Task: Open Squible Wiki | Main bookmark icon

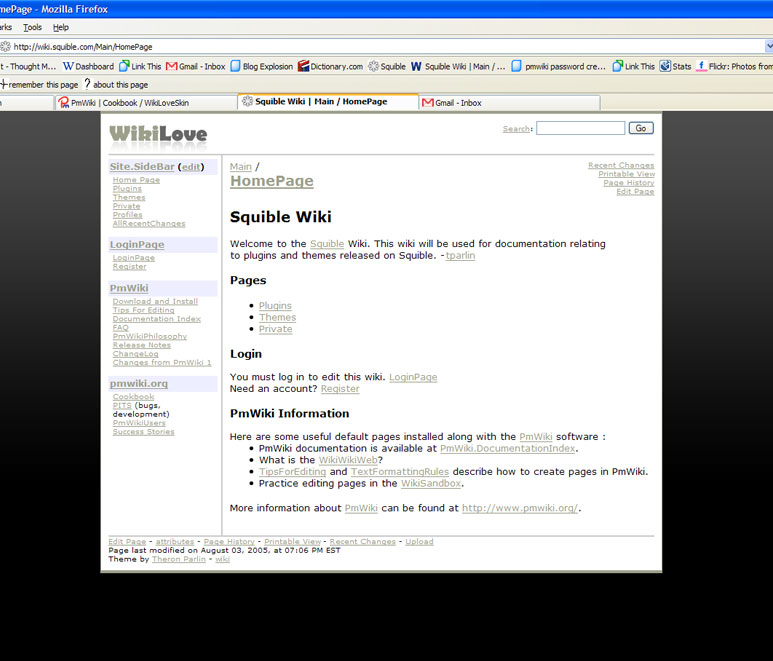Action: coord(416,66)
